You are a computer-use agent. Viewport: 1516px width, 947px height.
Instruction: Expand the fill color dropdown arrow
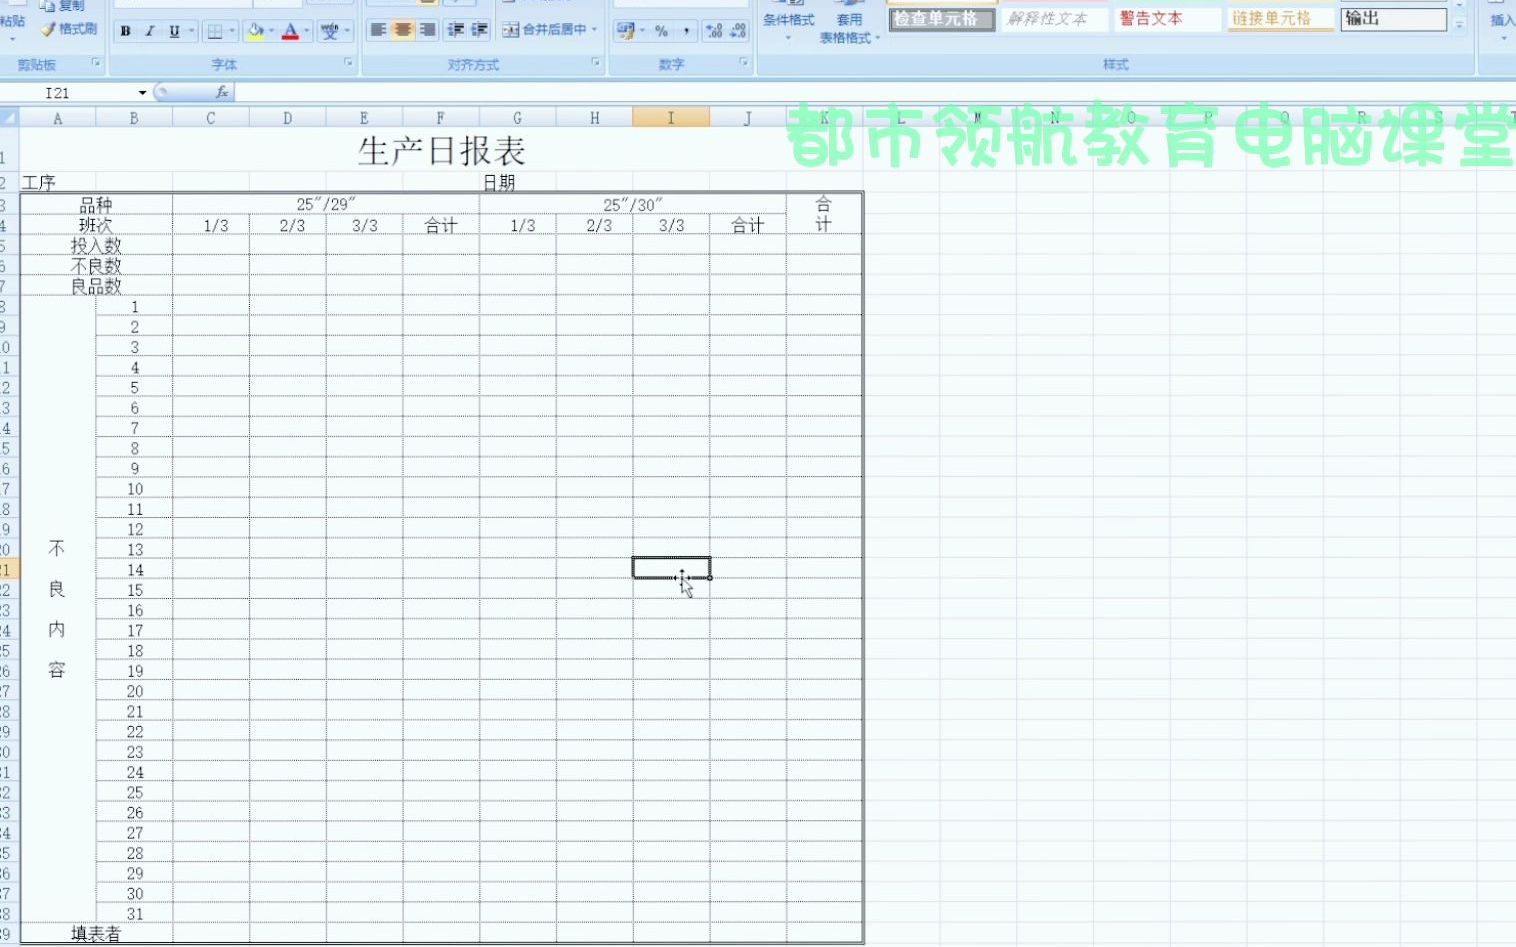point(271,31)
